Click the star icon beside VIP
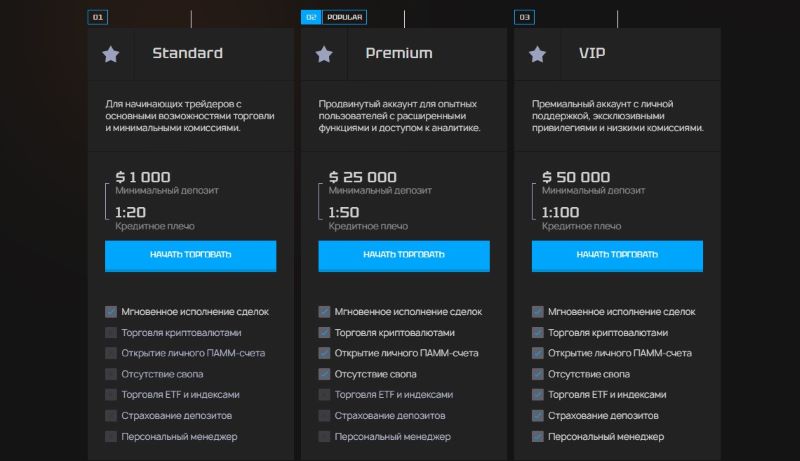Viewport: 800px width, 461px height. [x=537, y=54]
